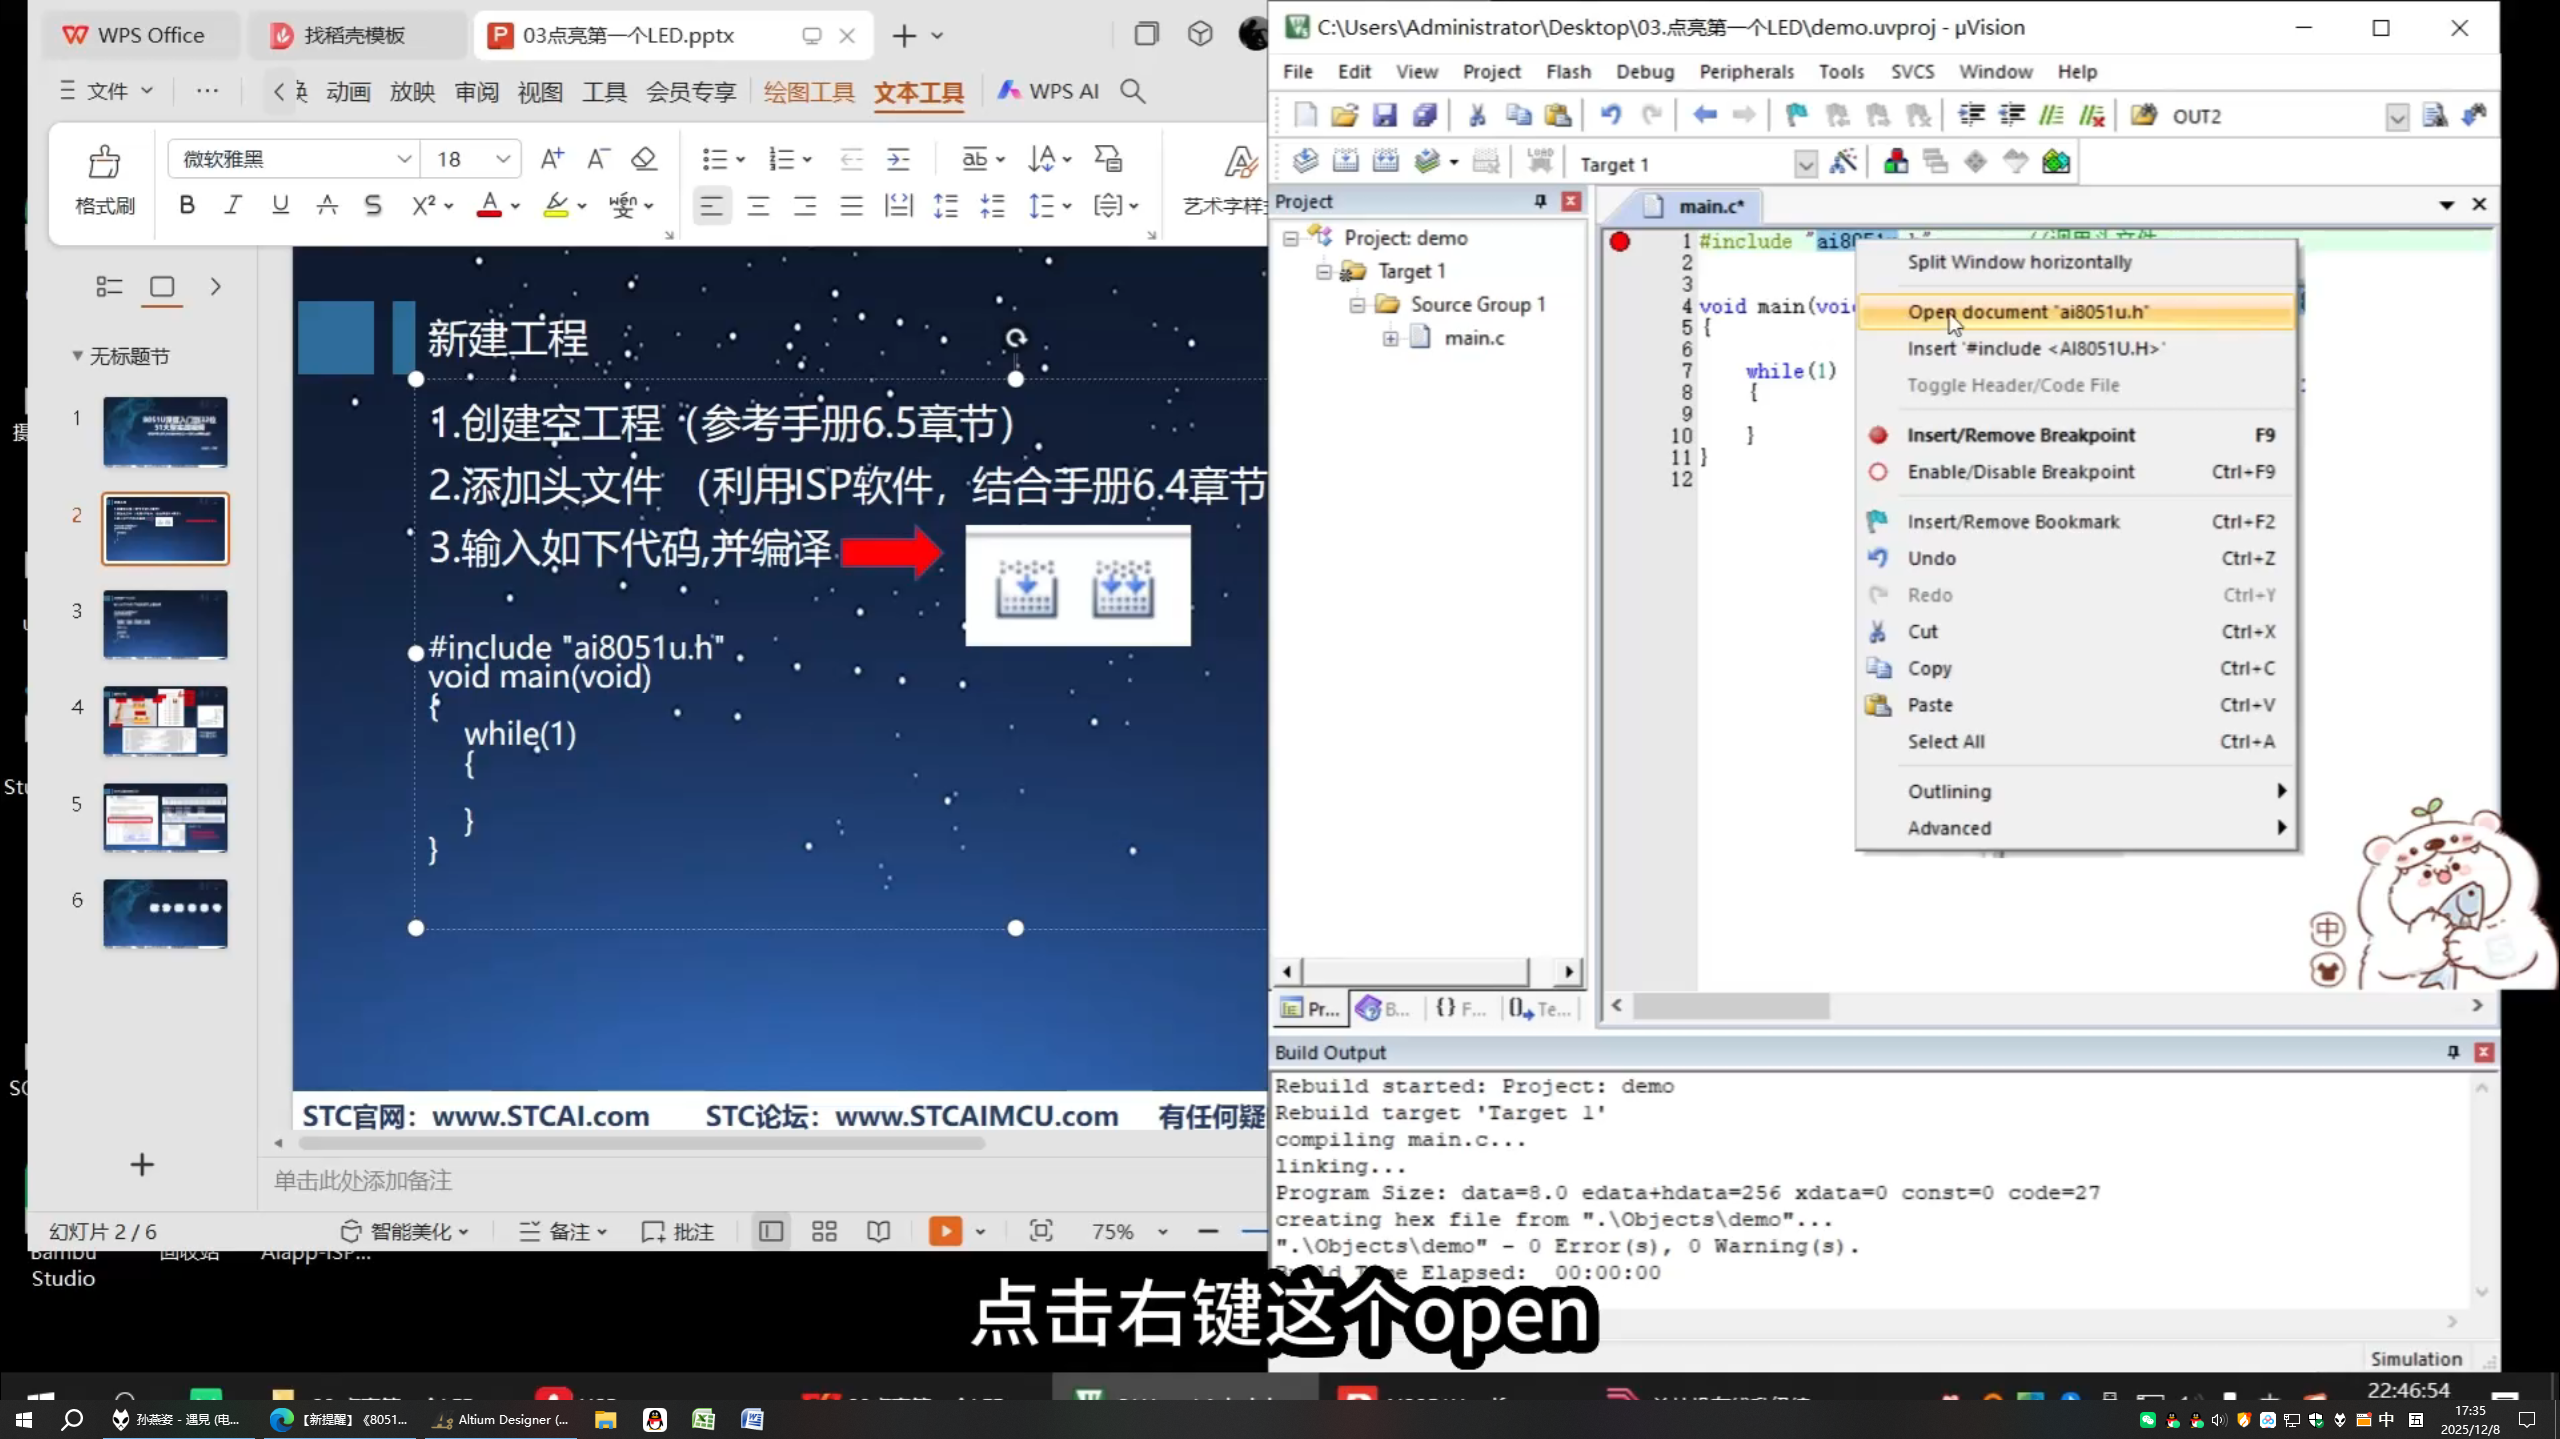Select slide 4 thumbnail in the panel

[165, 721]
